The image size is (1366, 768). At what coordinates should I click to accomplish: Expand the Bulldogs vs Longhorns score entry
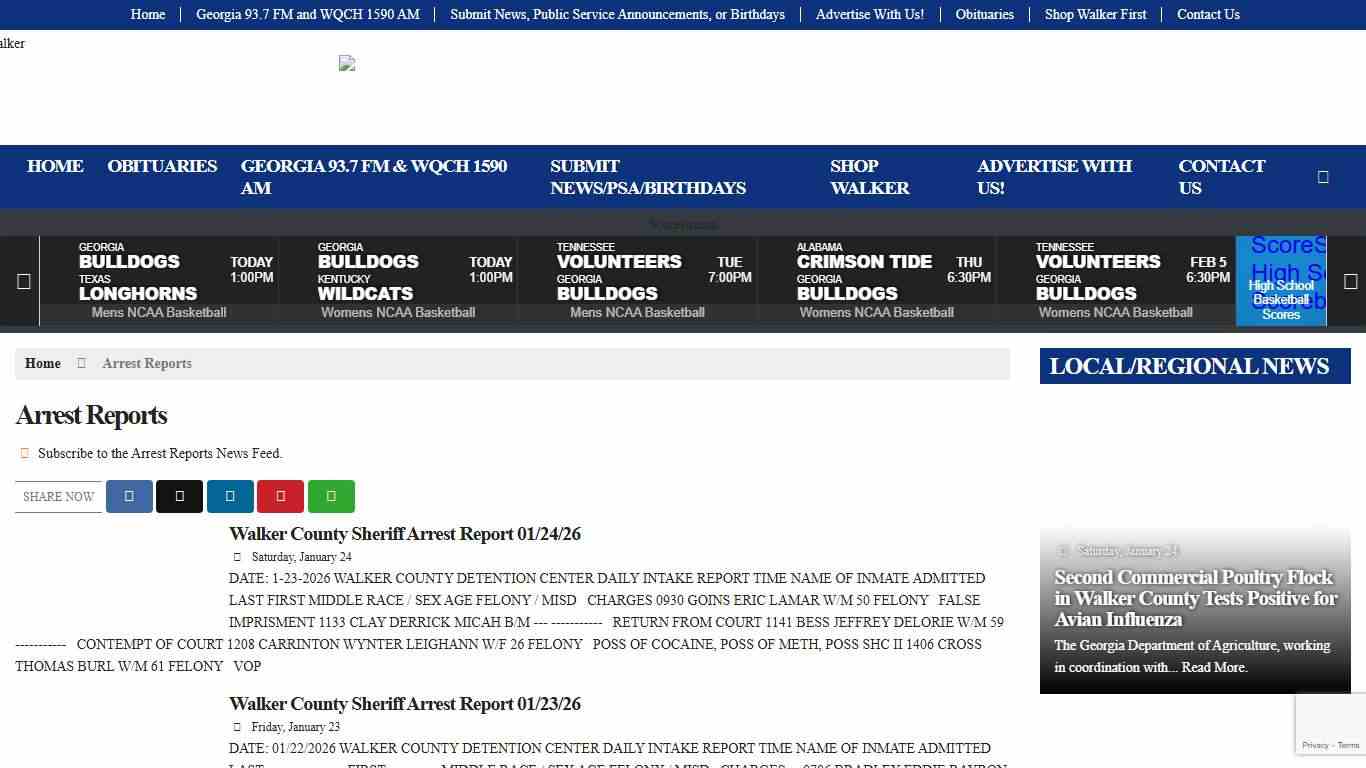tap(159, 278)
